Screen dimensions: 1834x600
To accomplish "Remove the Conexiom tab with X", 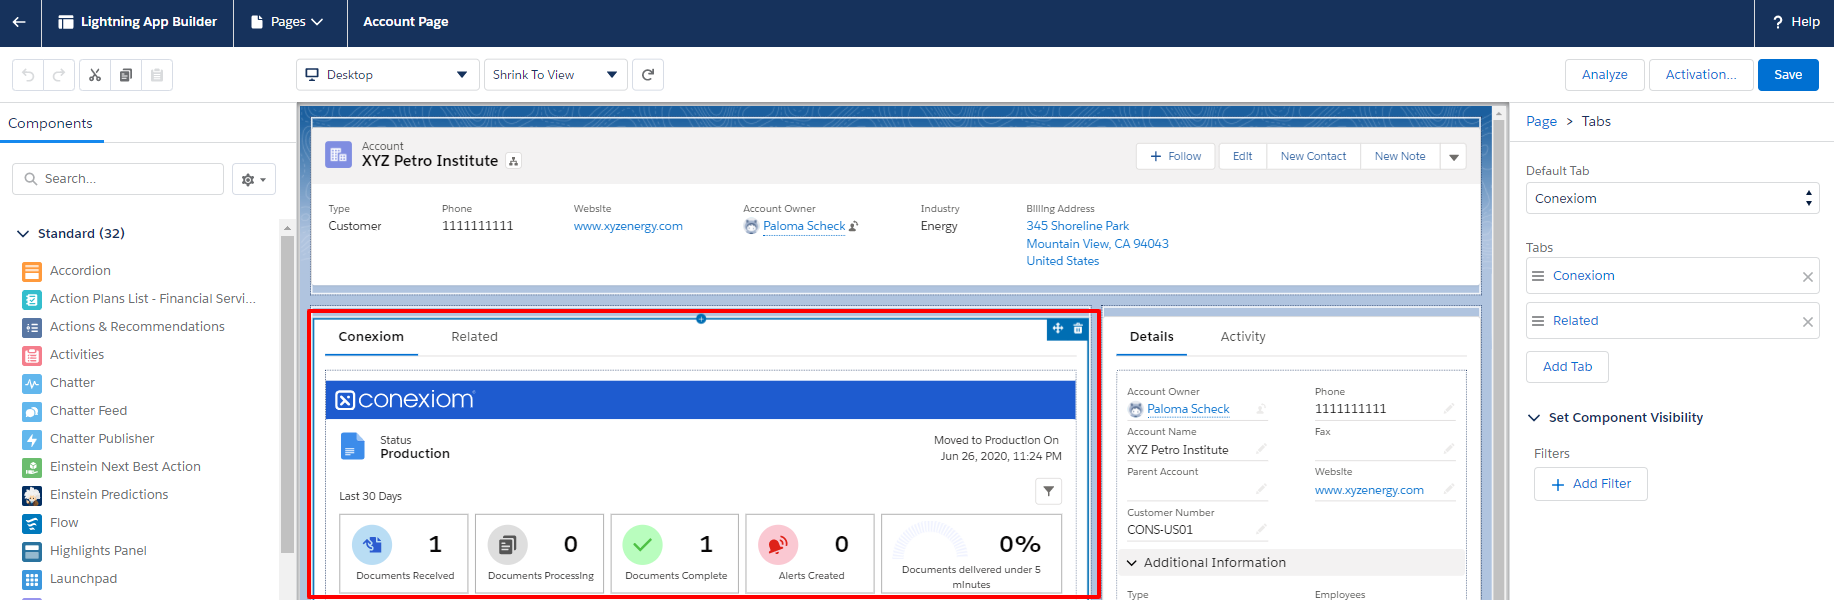I will [x=1807, y=277].
